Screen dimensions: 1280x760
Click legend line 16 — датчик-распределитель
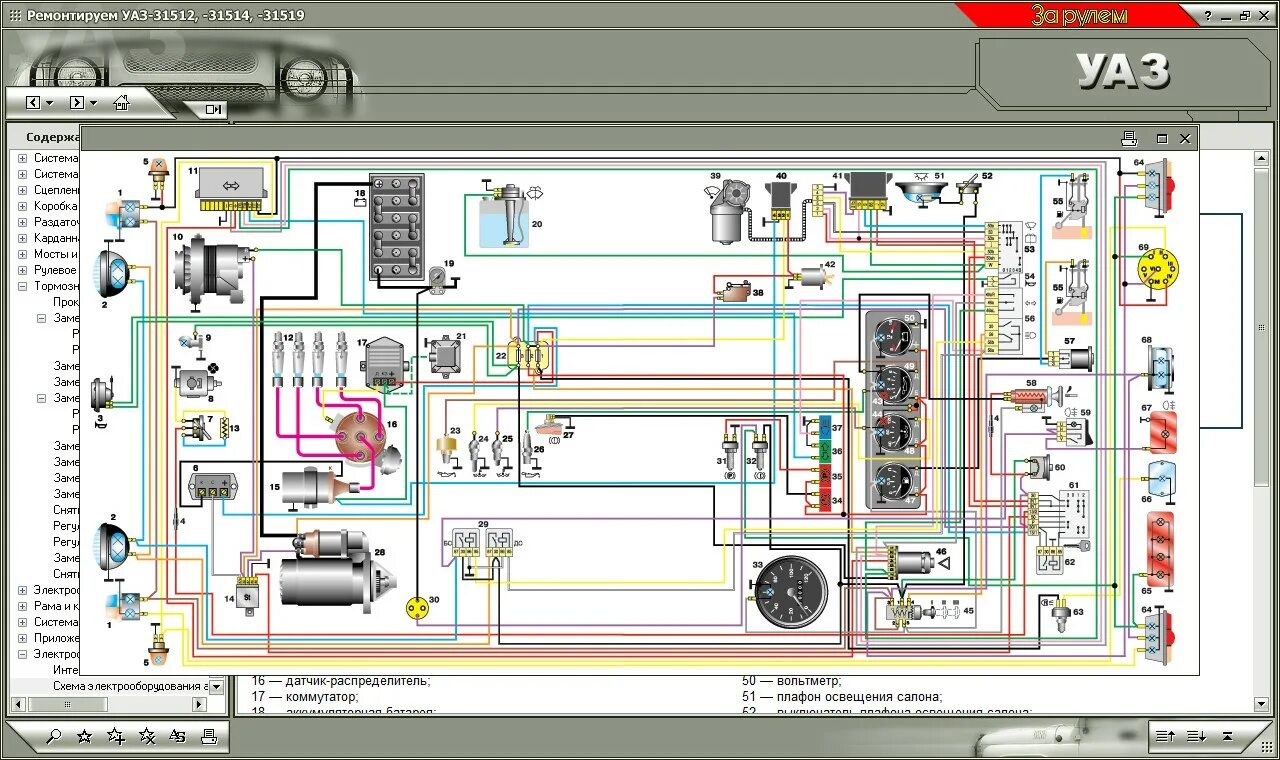click(x=341, y=681)
